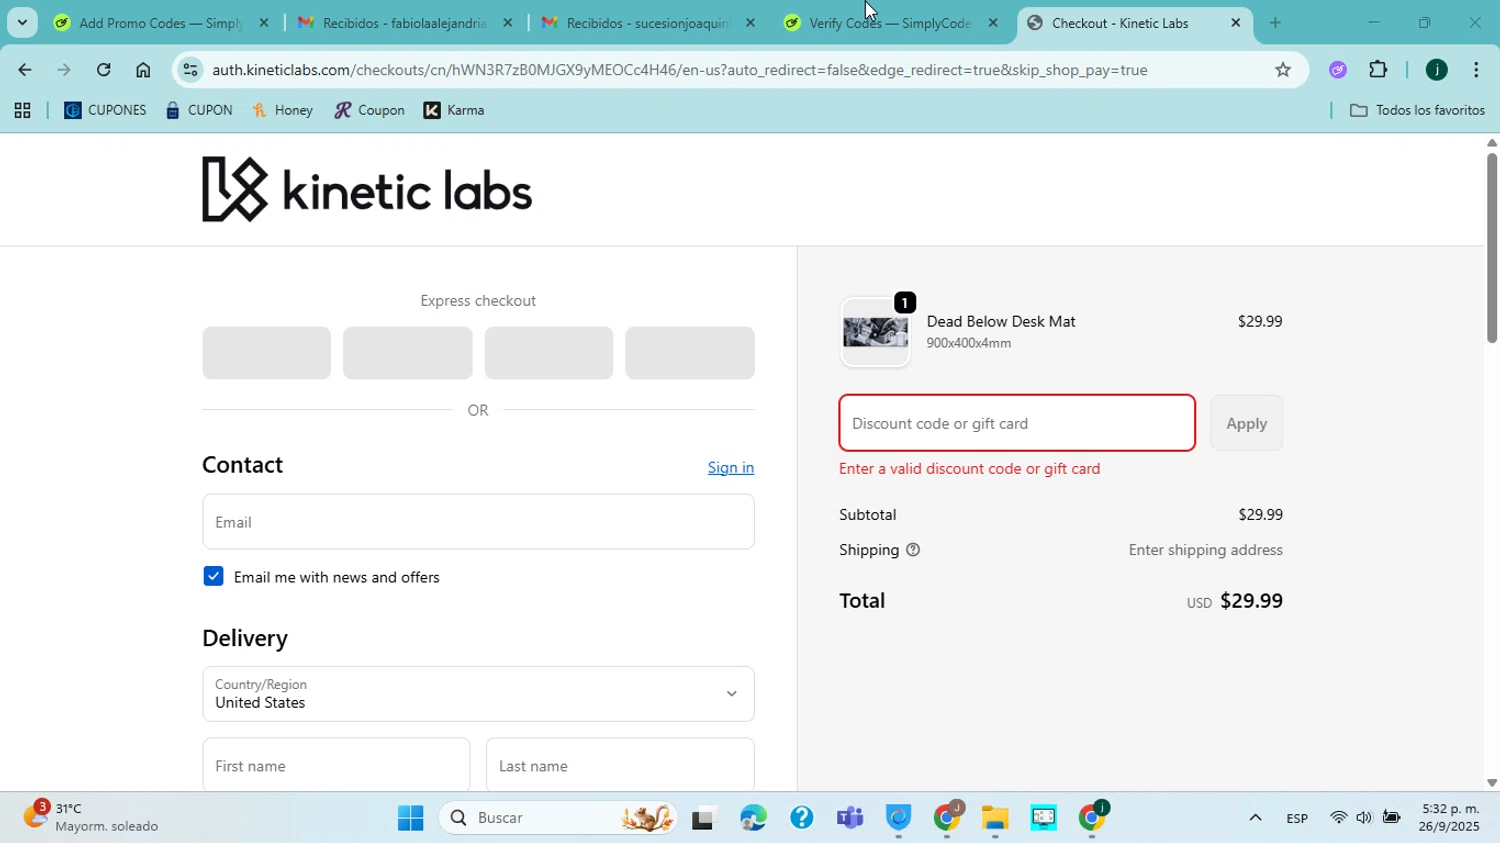Open the Chrome profile avatar
Screen dimensions: 1500x843
(1436, 70)
